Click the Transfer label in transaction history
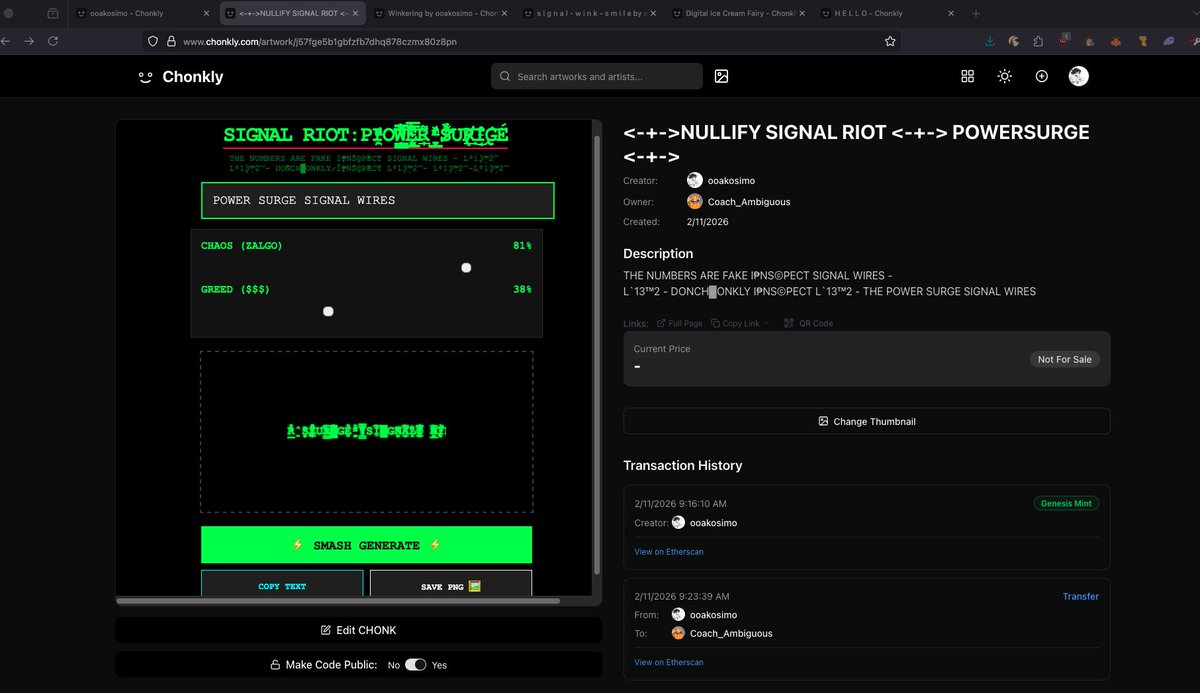Screen dimensions: 1200x693 (x=1080, y=596)
